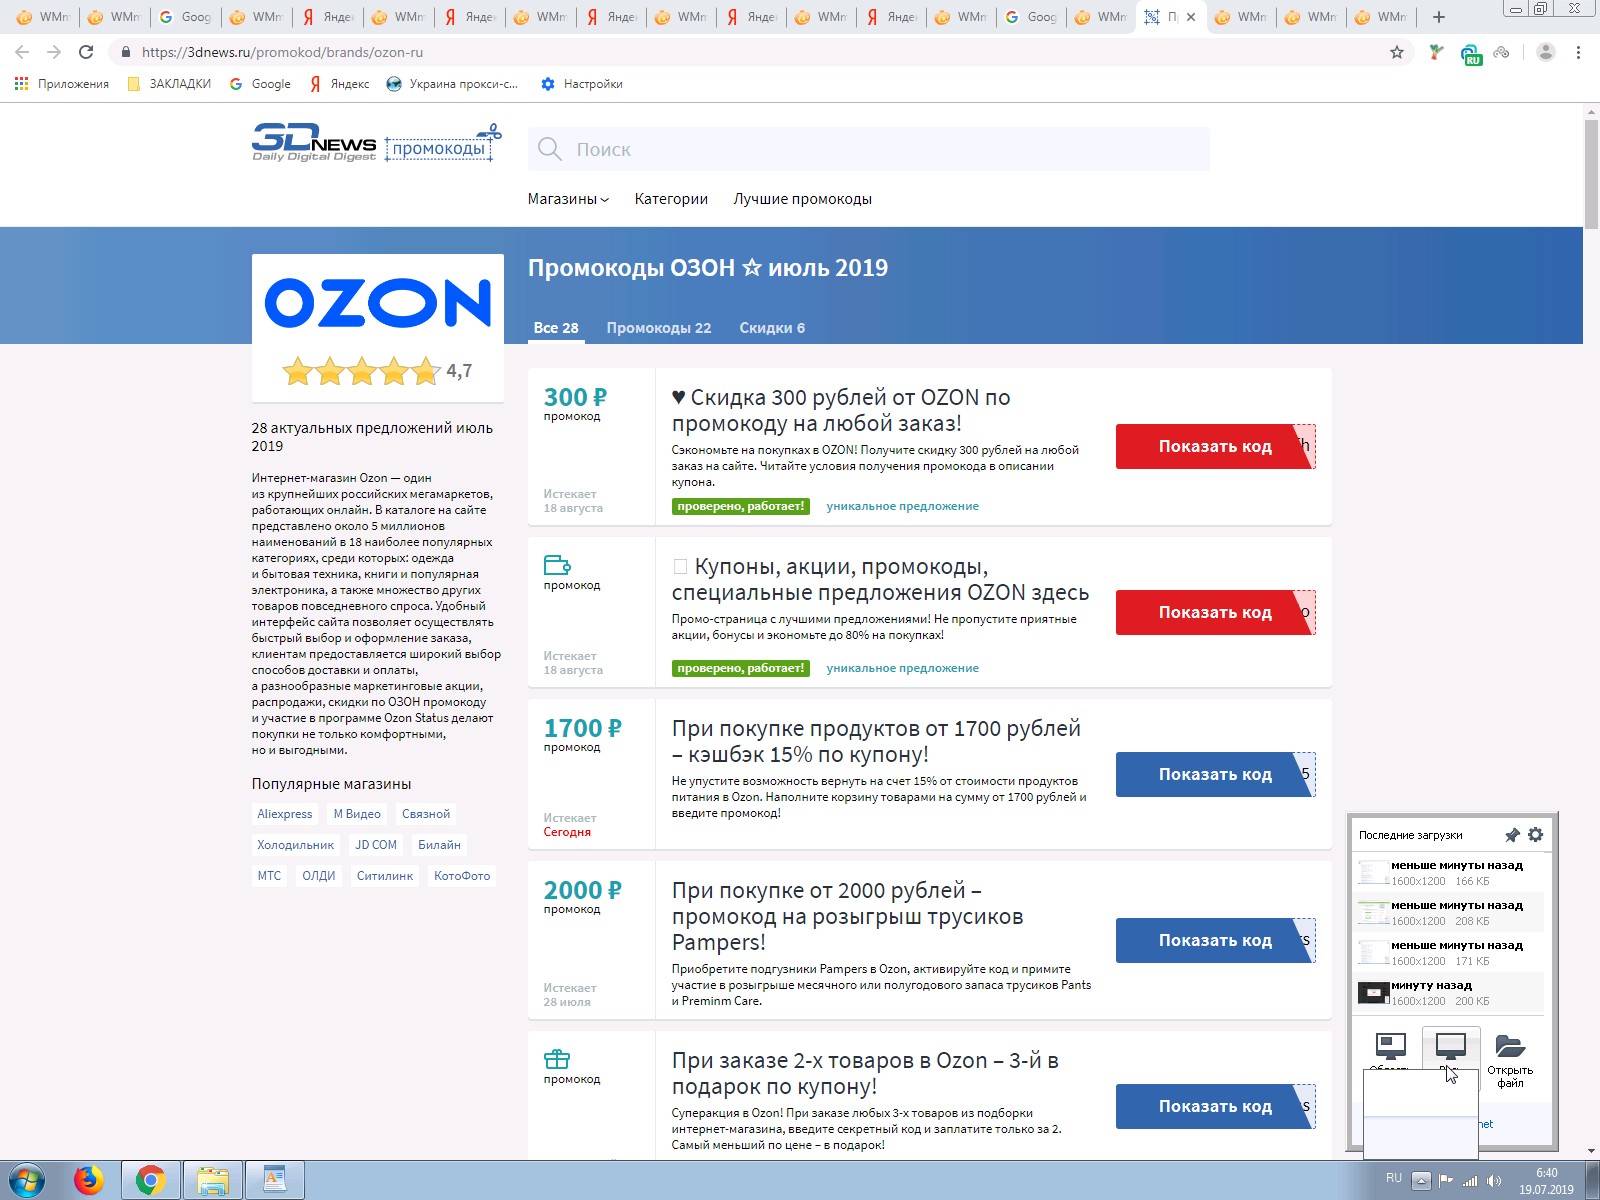Pin the recent downloads popup

coord(1512,835)
